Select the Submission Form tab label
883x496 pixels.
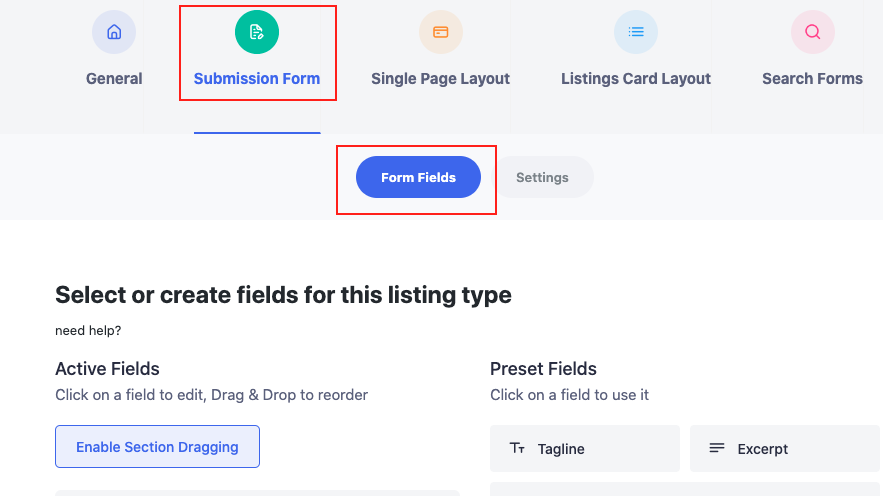(x=257, y=78)
